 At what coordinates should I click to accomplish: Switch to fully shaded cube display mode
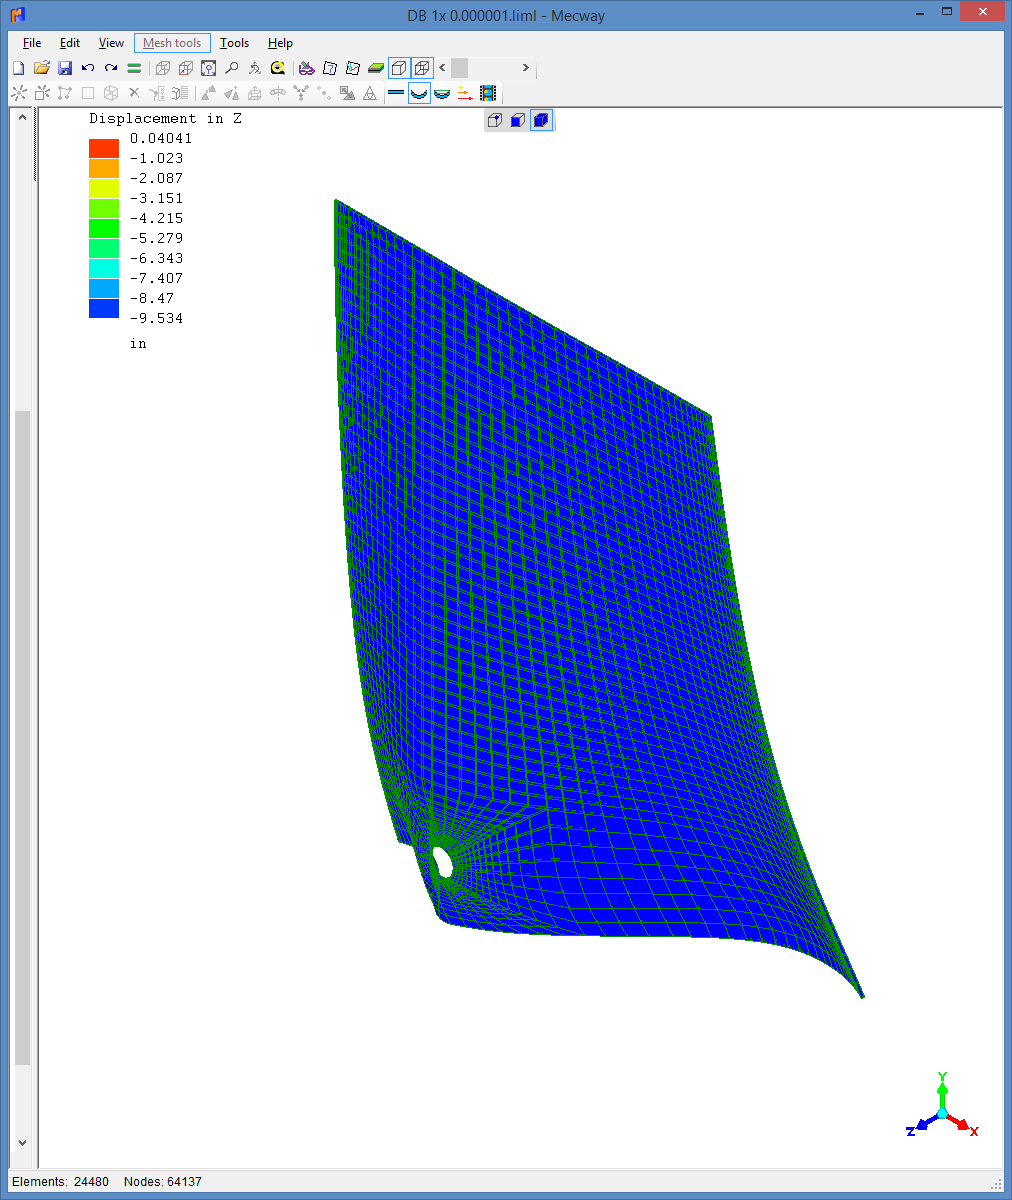tap(541, 120)
